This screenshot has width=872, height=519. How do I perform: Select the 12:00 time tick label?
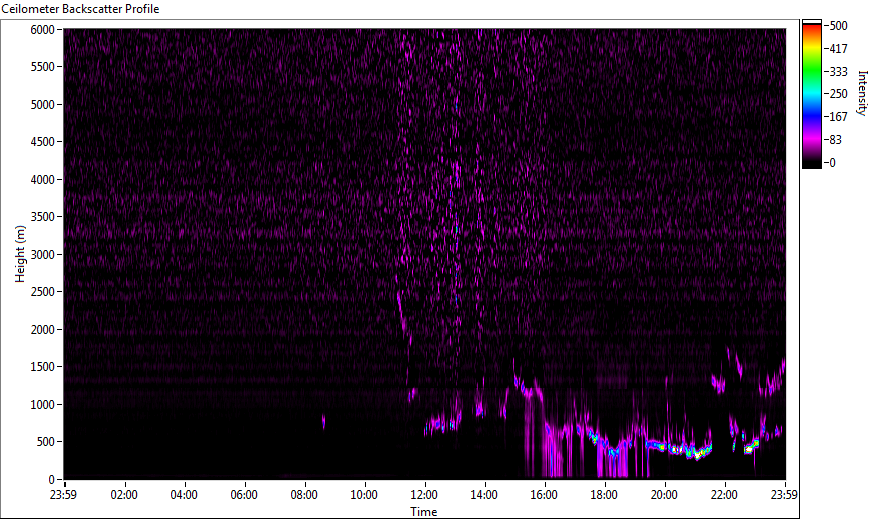coord(424,494)
